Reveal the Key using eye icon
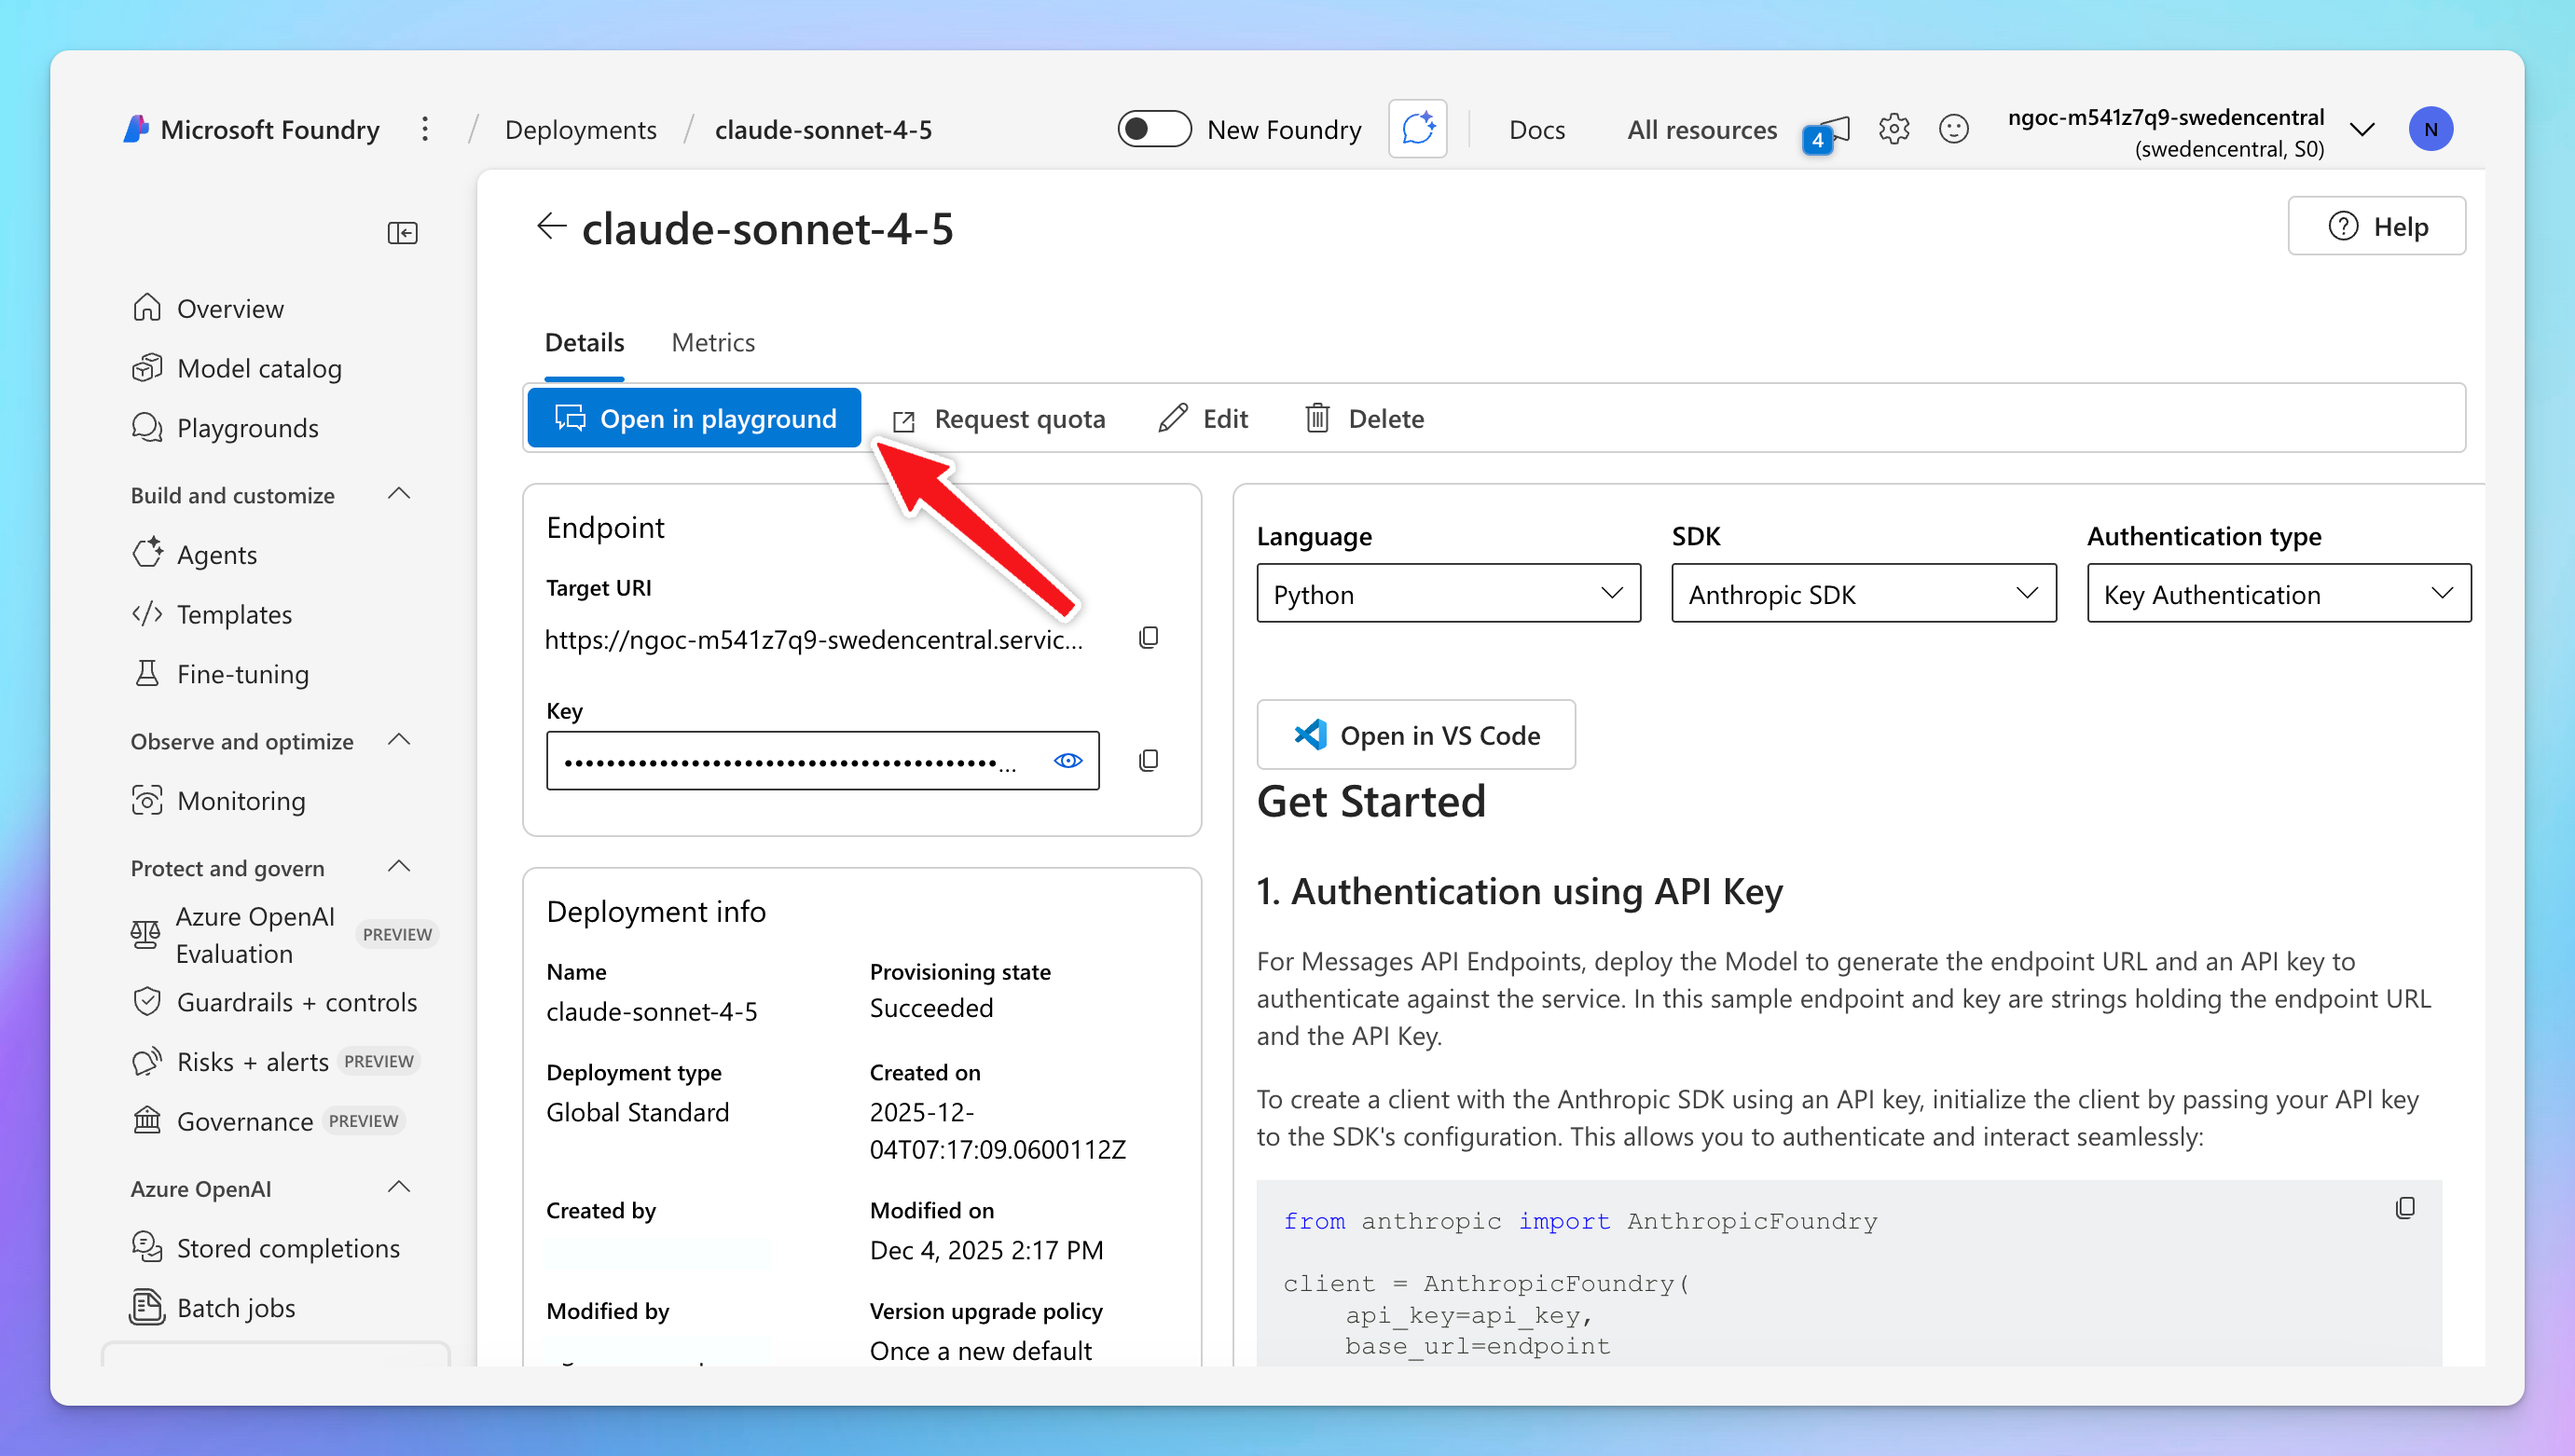Screen dimensions: 2575x1456 tap(1067, 761)
